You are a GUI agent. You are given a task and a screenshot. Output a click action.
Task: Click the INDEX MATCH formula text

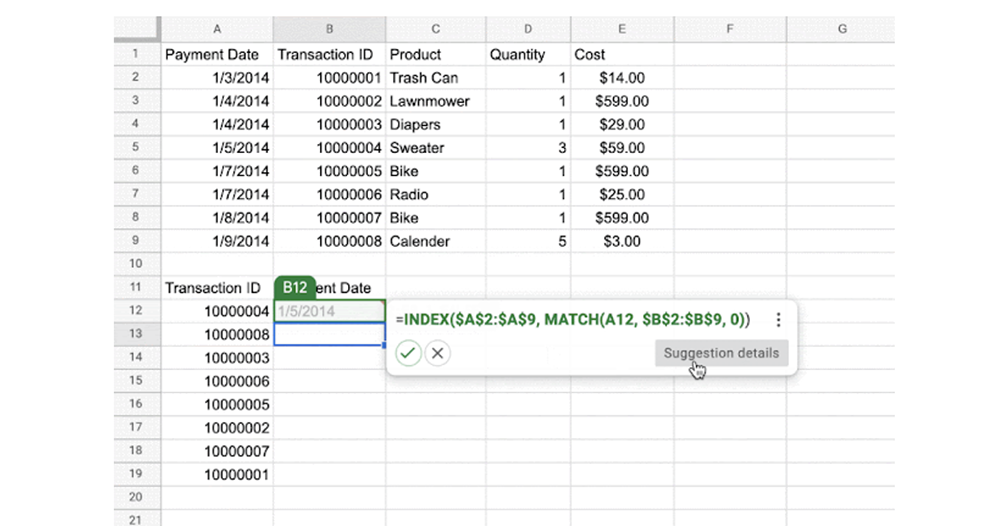[x=573, y=319]
